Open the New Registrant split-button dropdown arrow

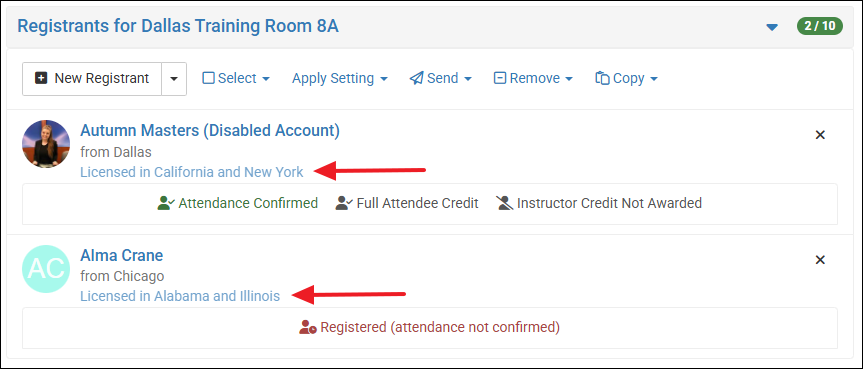click(x=174, y=79)
